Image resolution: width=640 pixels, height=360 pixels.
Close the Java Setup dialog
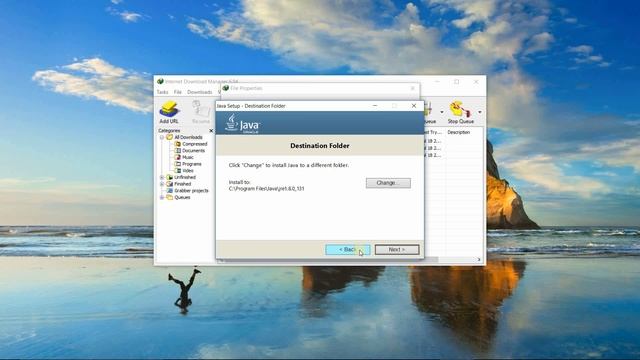point(414,106)
